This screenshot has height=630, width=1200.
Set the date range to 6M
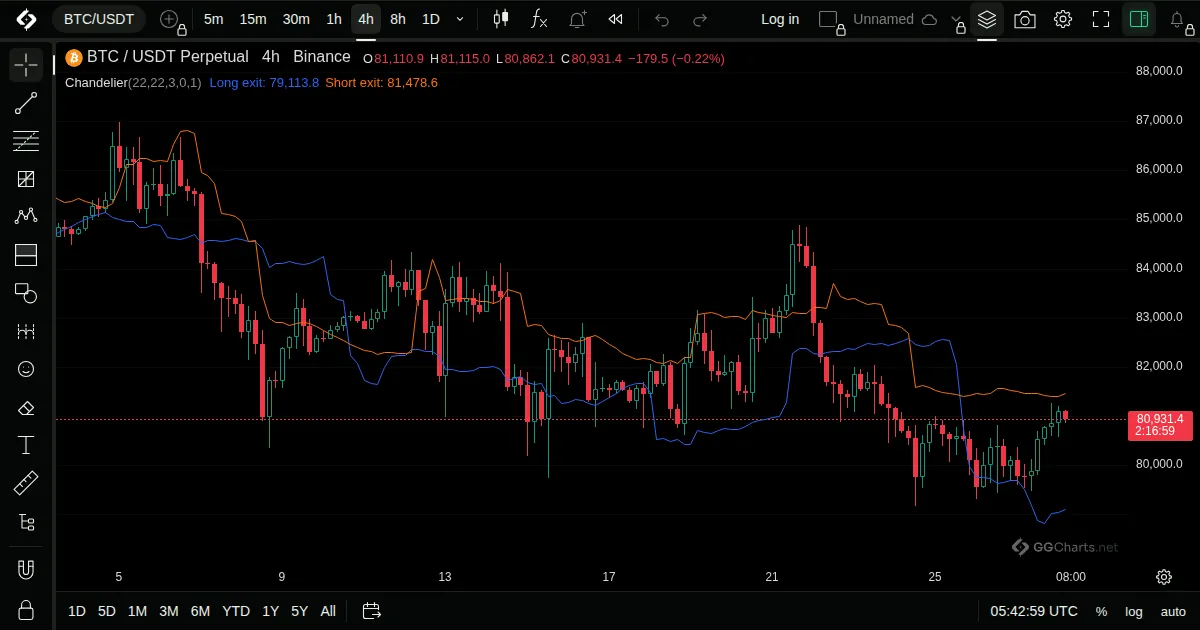[x=200, y=611]
